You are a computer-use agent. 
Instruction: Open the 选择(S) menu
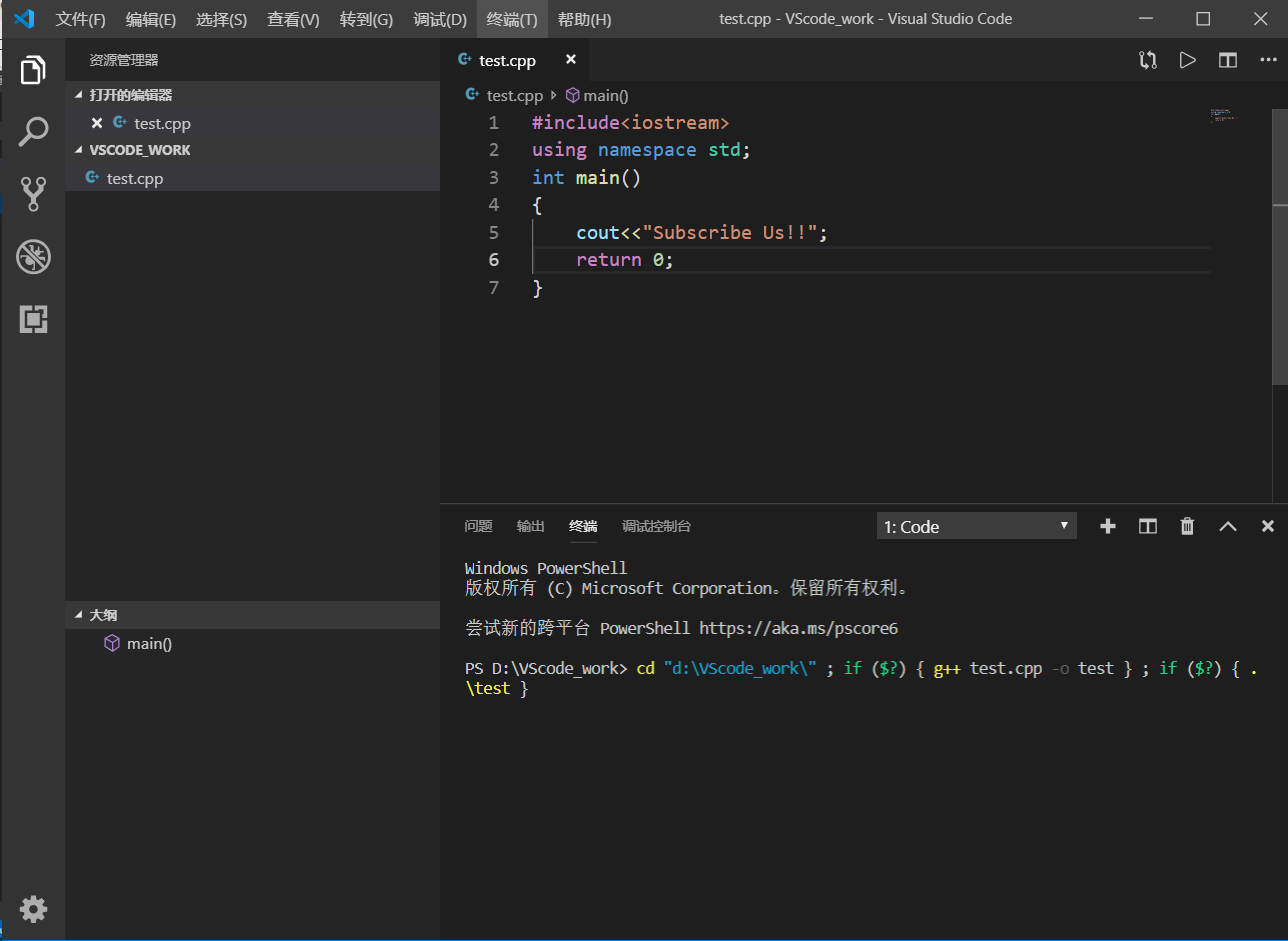222,19
